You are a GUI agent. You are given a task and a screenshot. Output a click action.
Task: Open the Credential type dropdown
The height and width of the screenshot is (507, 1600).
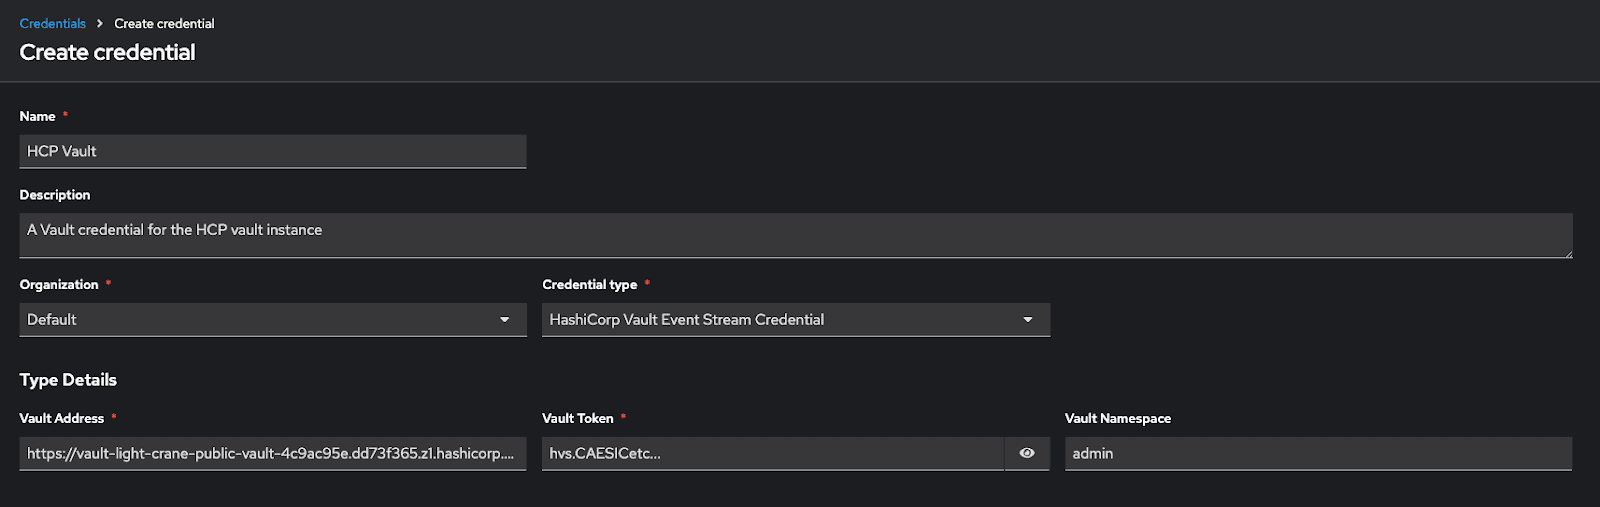click(x=780, y=319)
